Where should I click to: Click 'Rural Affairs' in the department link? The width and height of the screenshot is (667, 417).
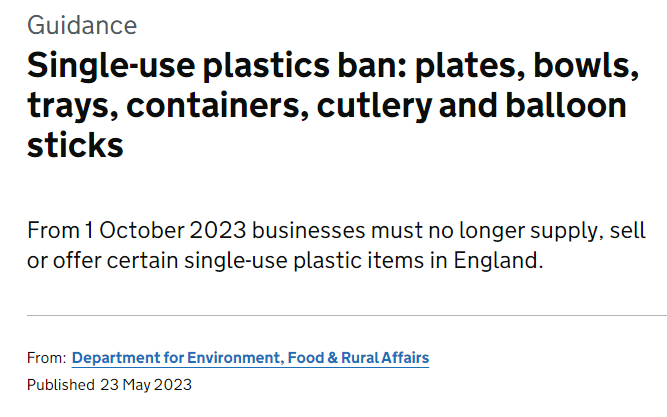(x=385, y=358)
